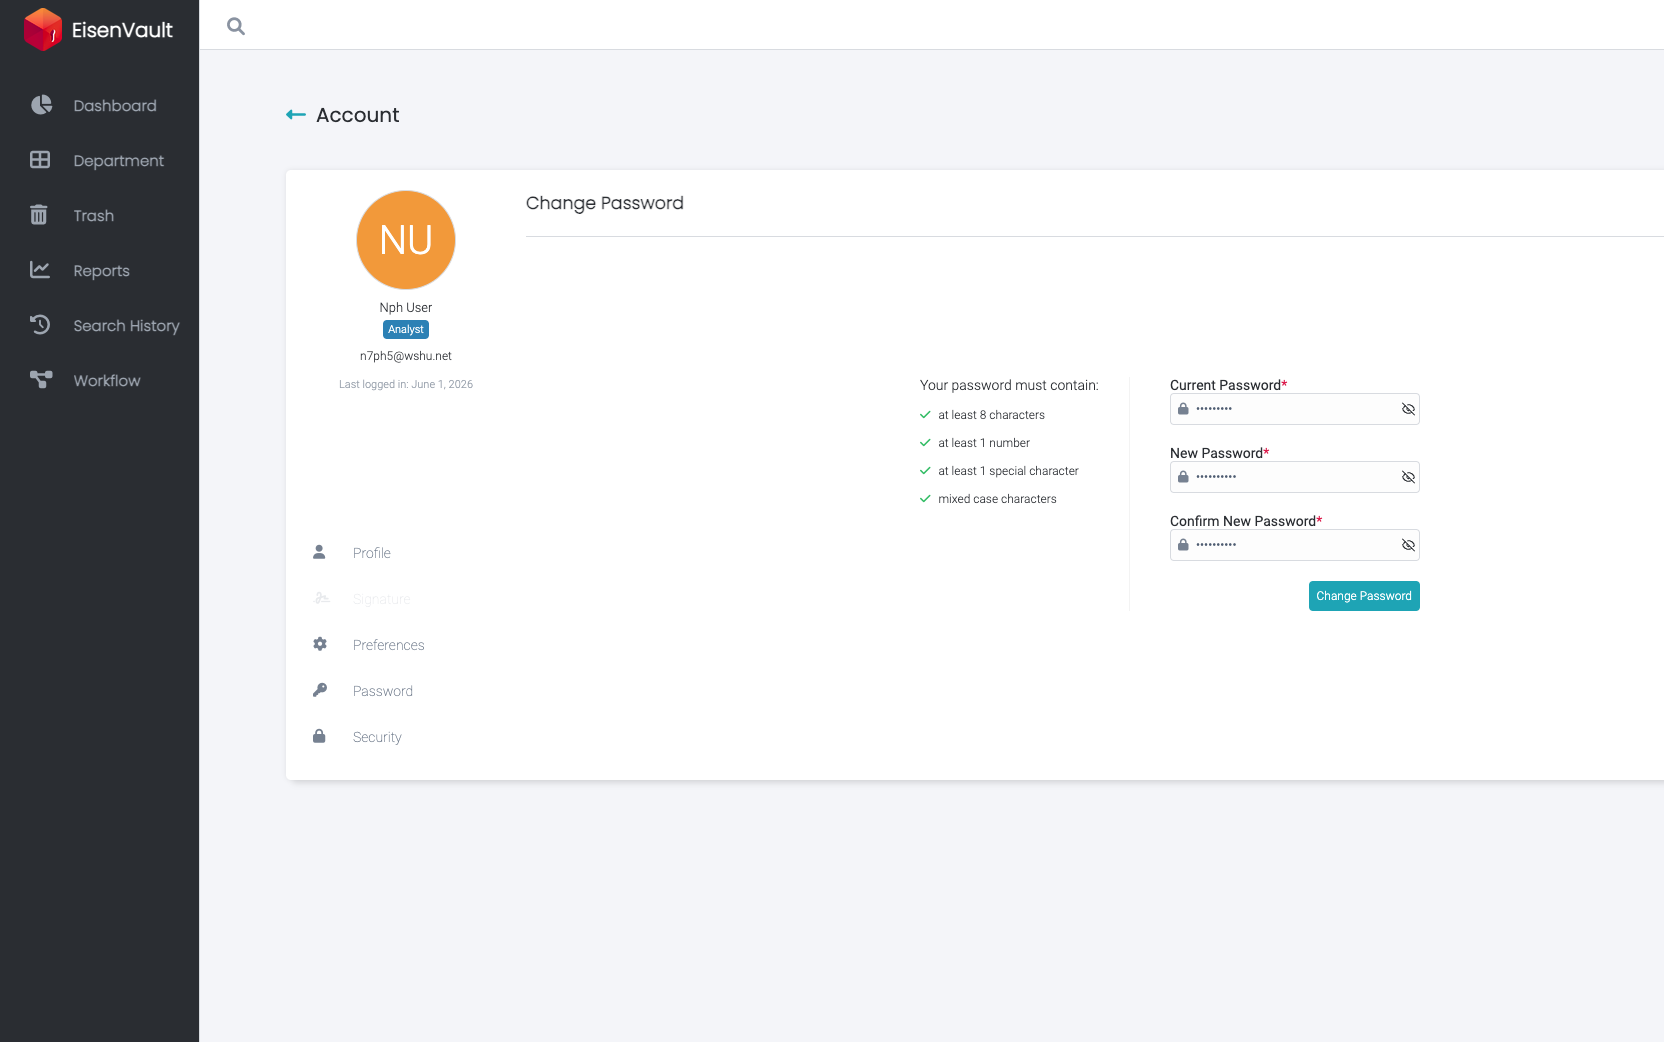Click lock icon in New Password field
This screenshot has height=1042, width=1664.
point(1183,477)
